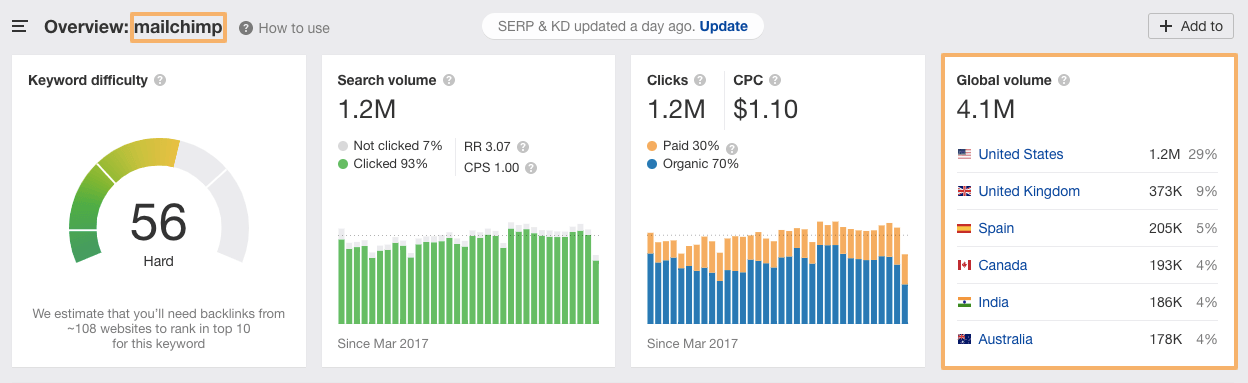Click the gray Not clicked legend dot

[344, 146]
